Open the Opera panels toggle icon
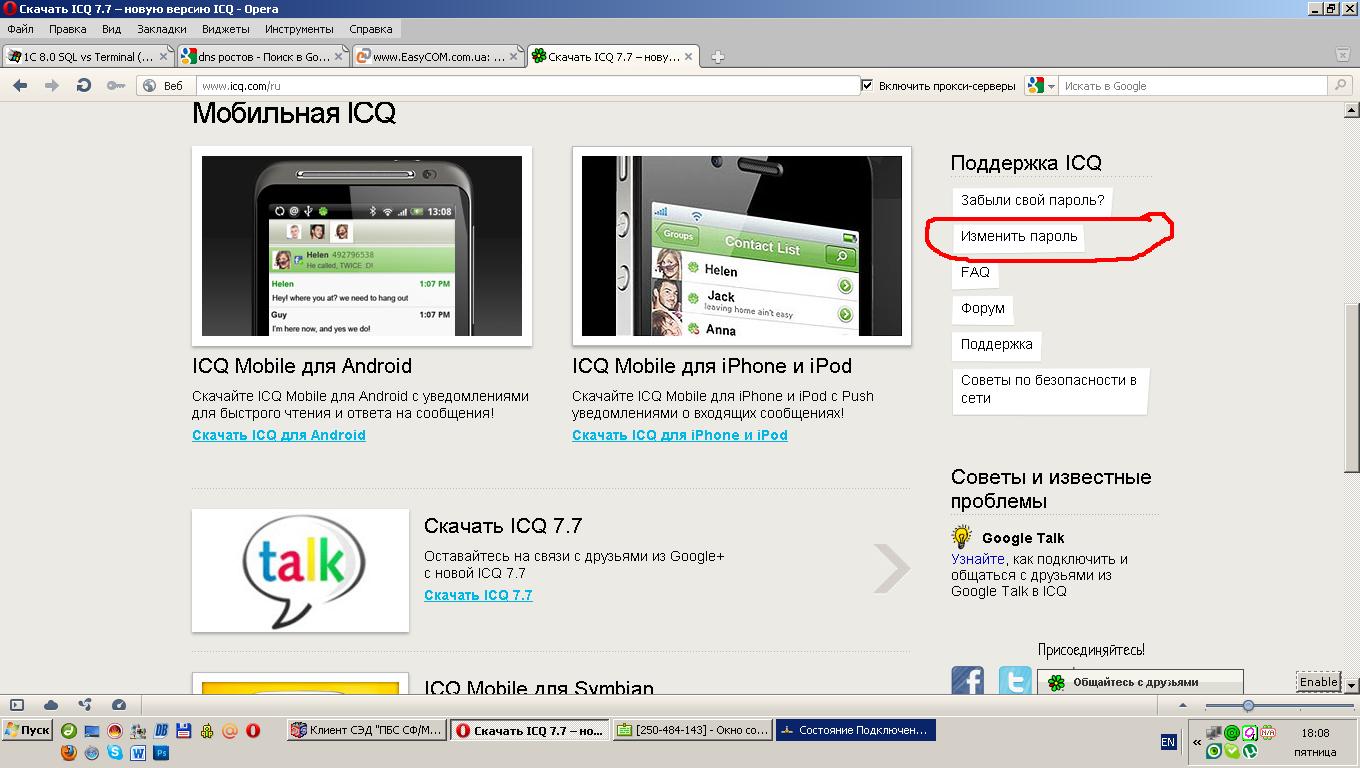Image resolution: width=1360 pixels, height=768 pixels. (17, 705)
